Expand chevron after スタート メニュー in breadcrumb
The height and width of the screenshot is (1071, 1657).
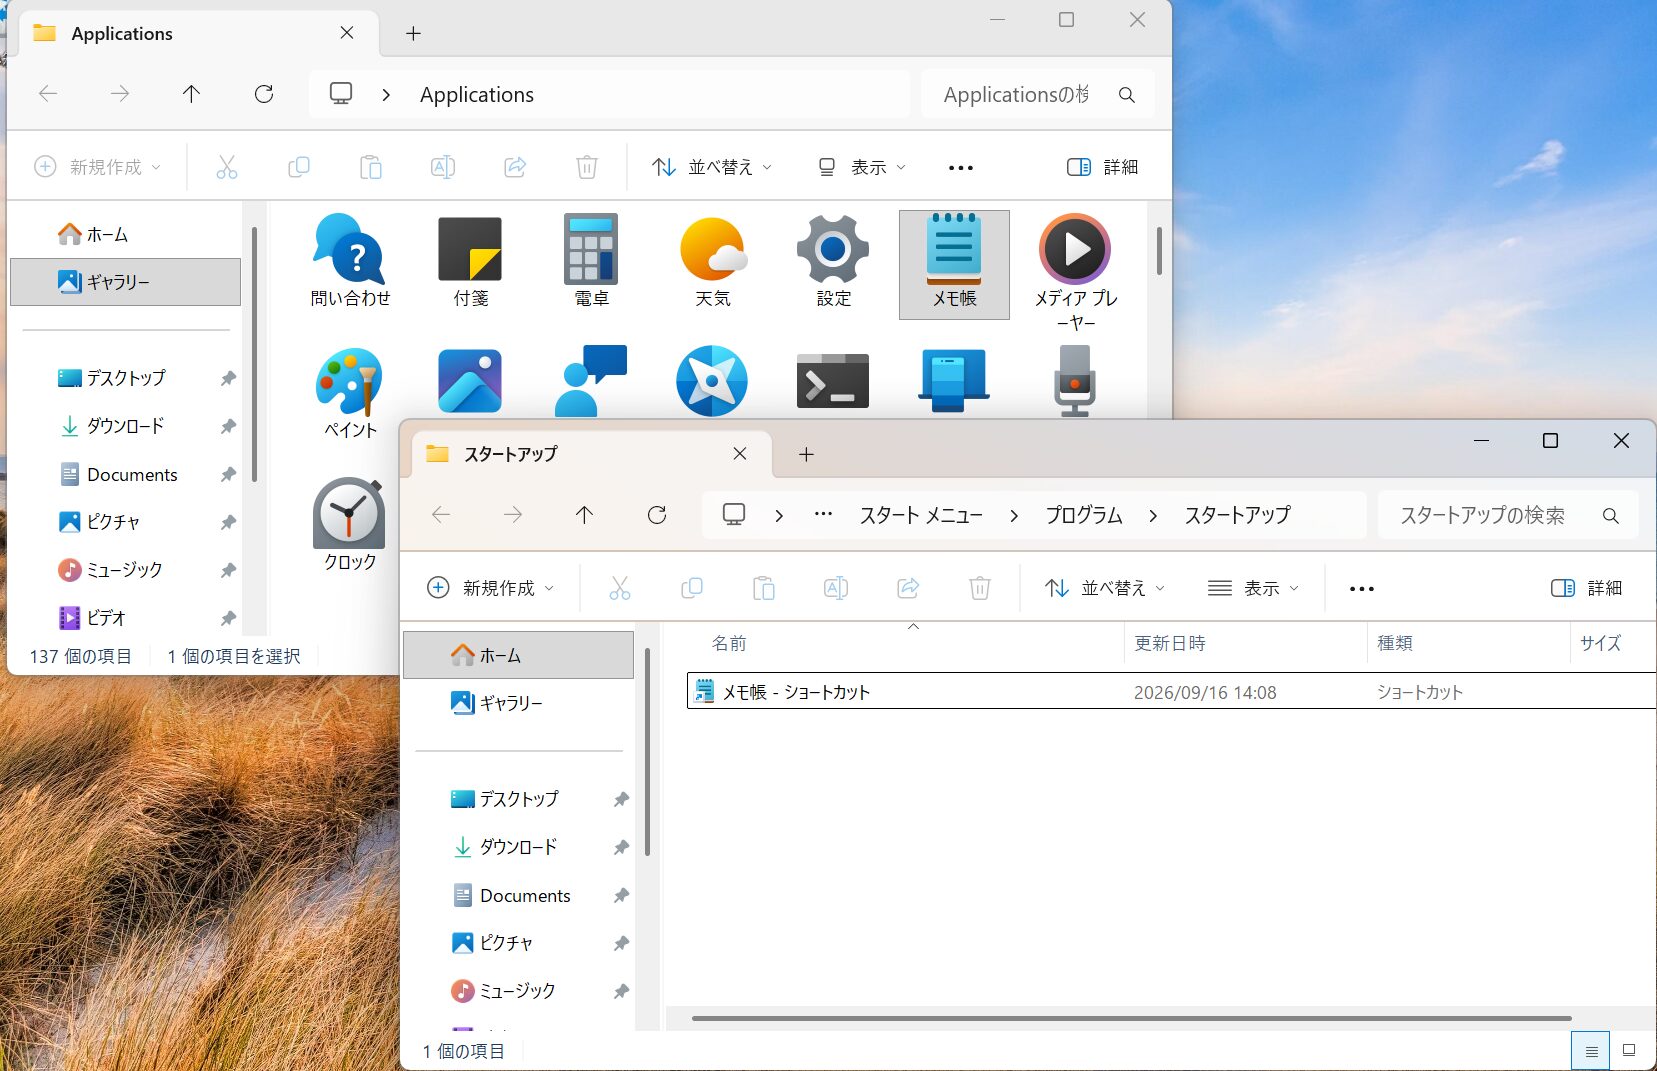tap(1014, 515)
